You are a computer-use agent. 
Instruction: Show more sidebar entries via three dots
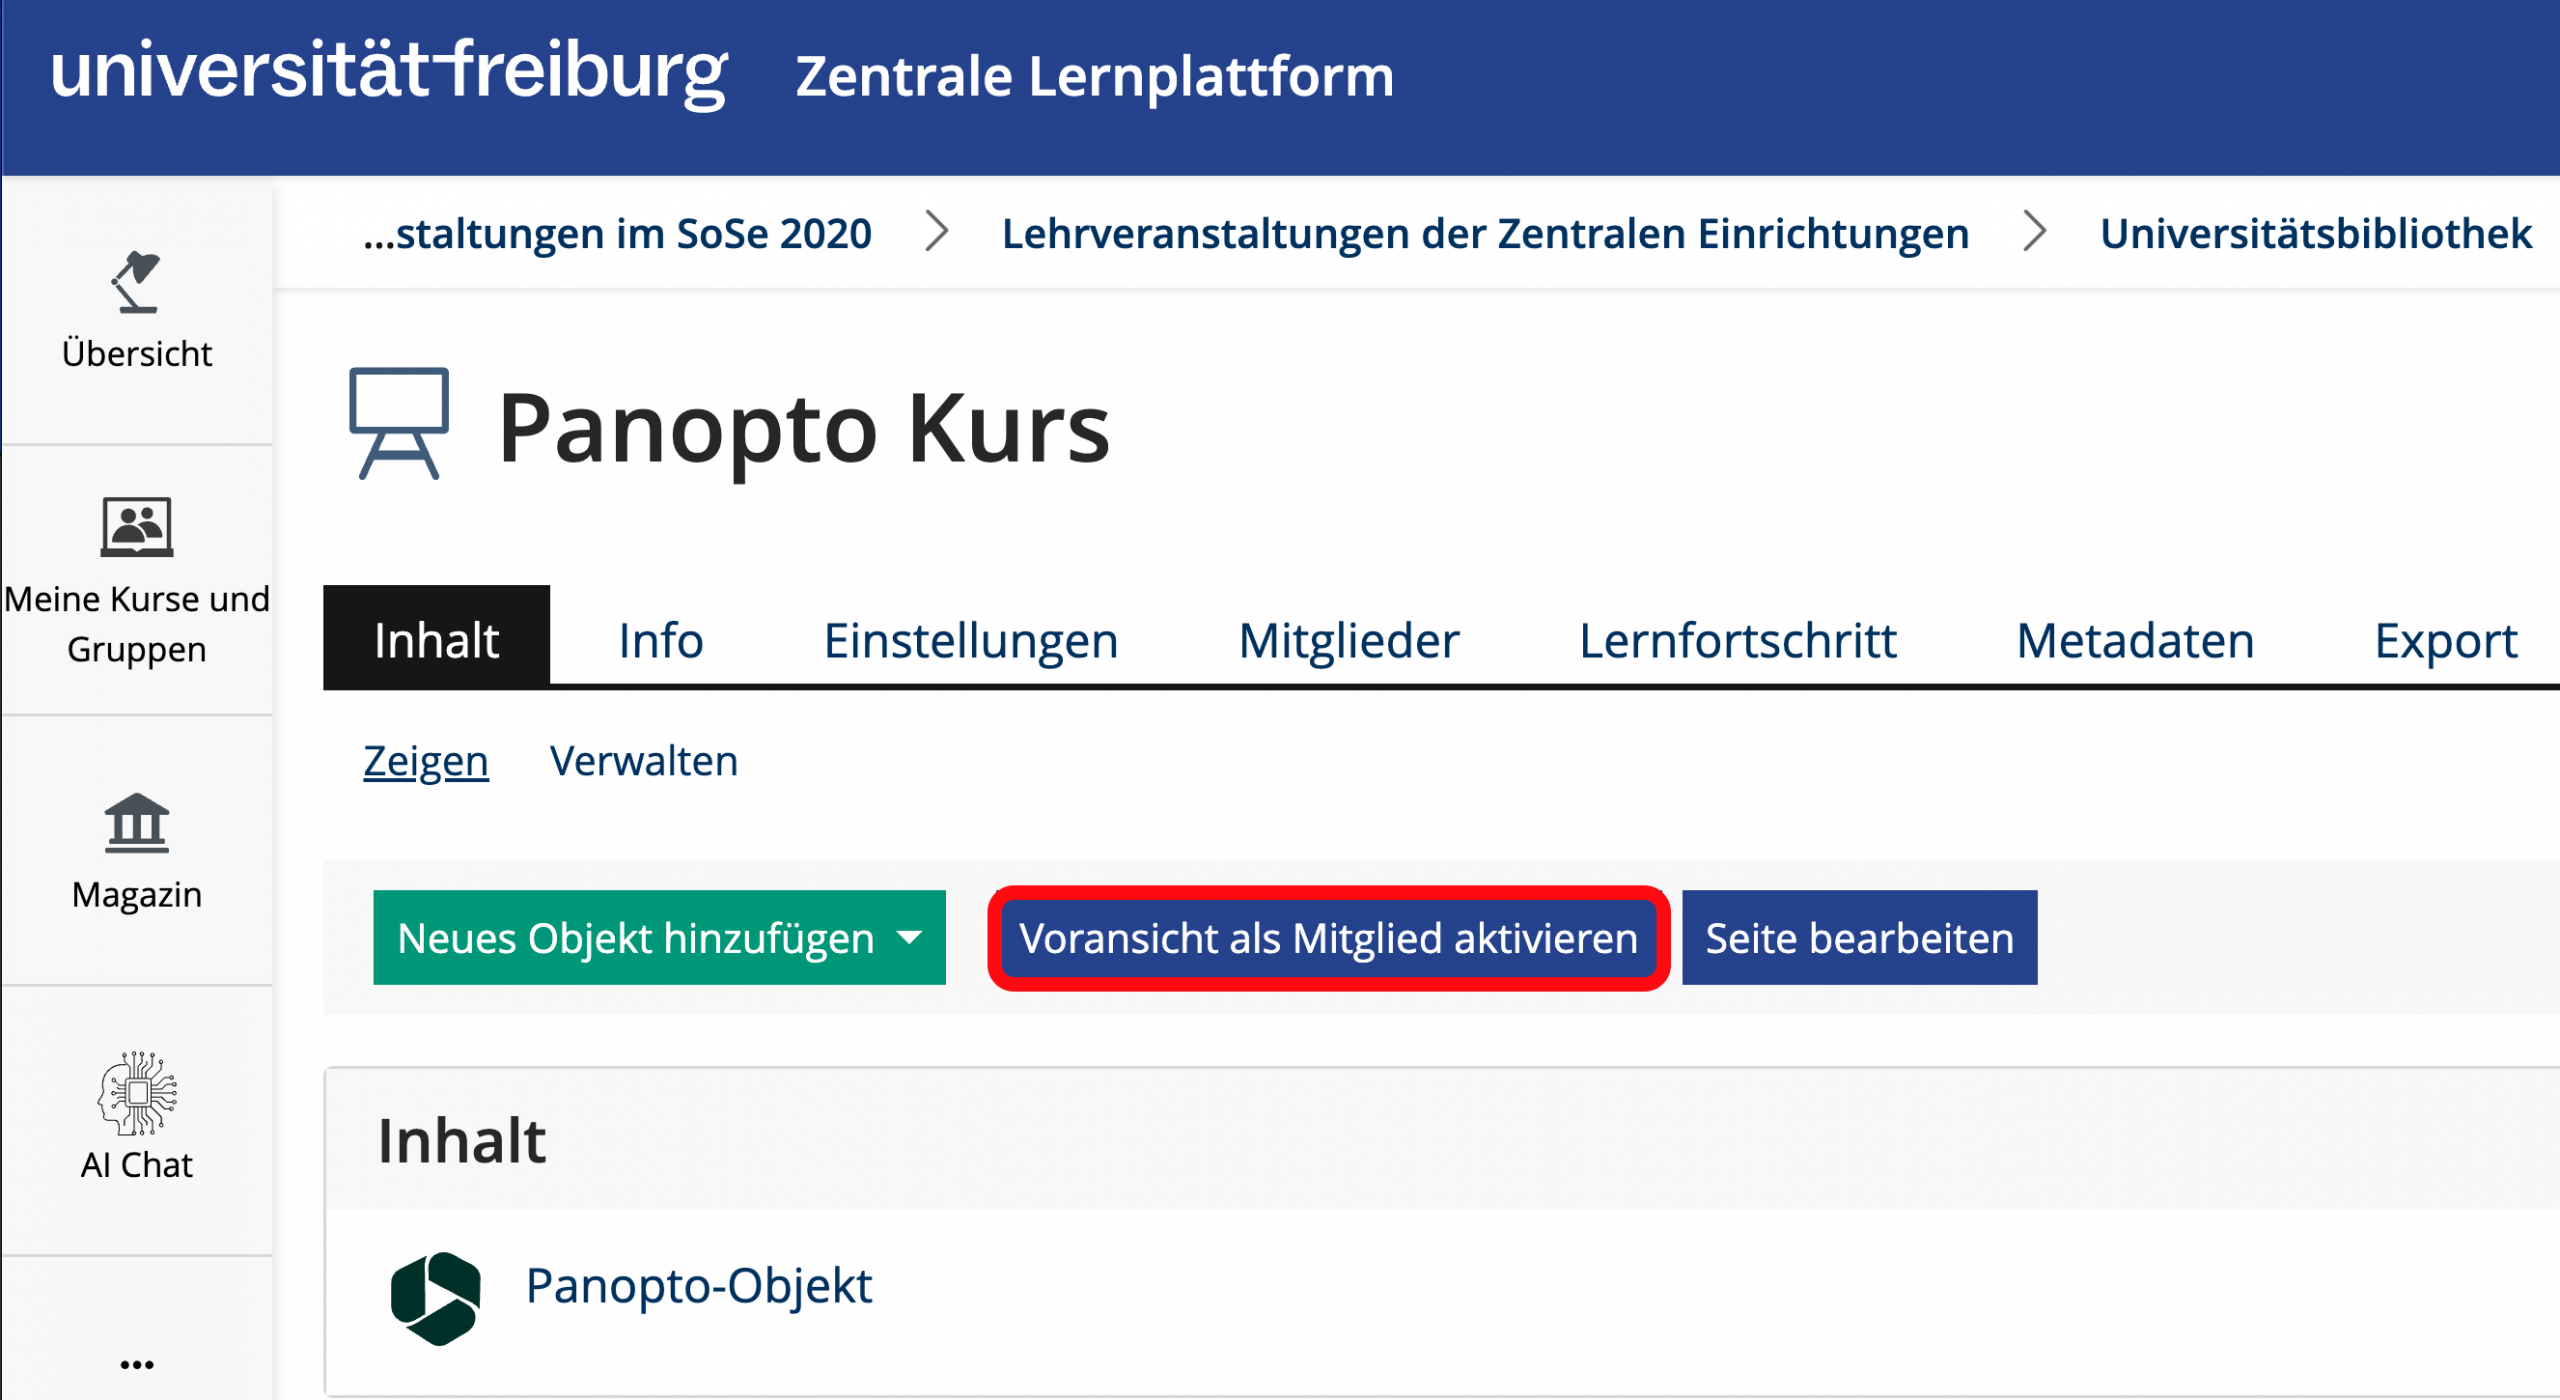point(137,1365)
